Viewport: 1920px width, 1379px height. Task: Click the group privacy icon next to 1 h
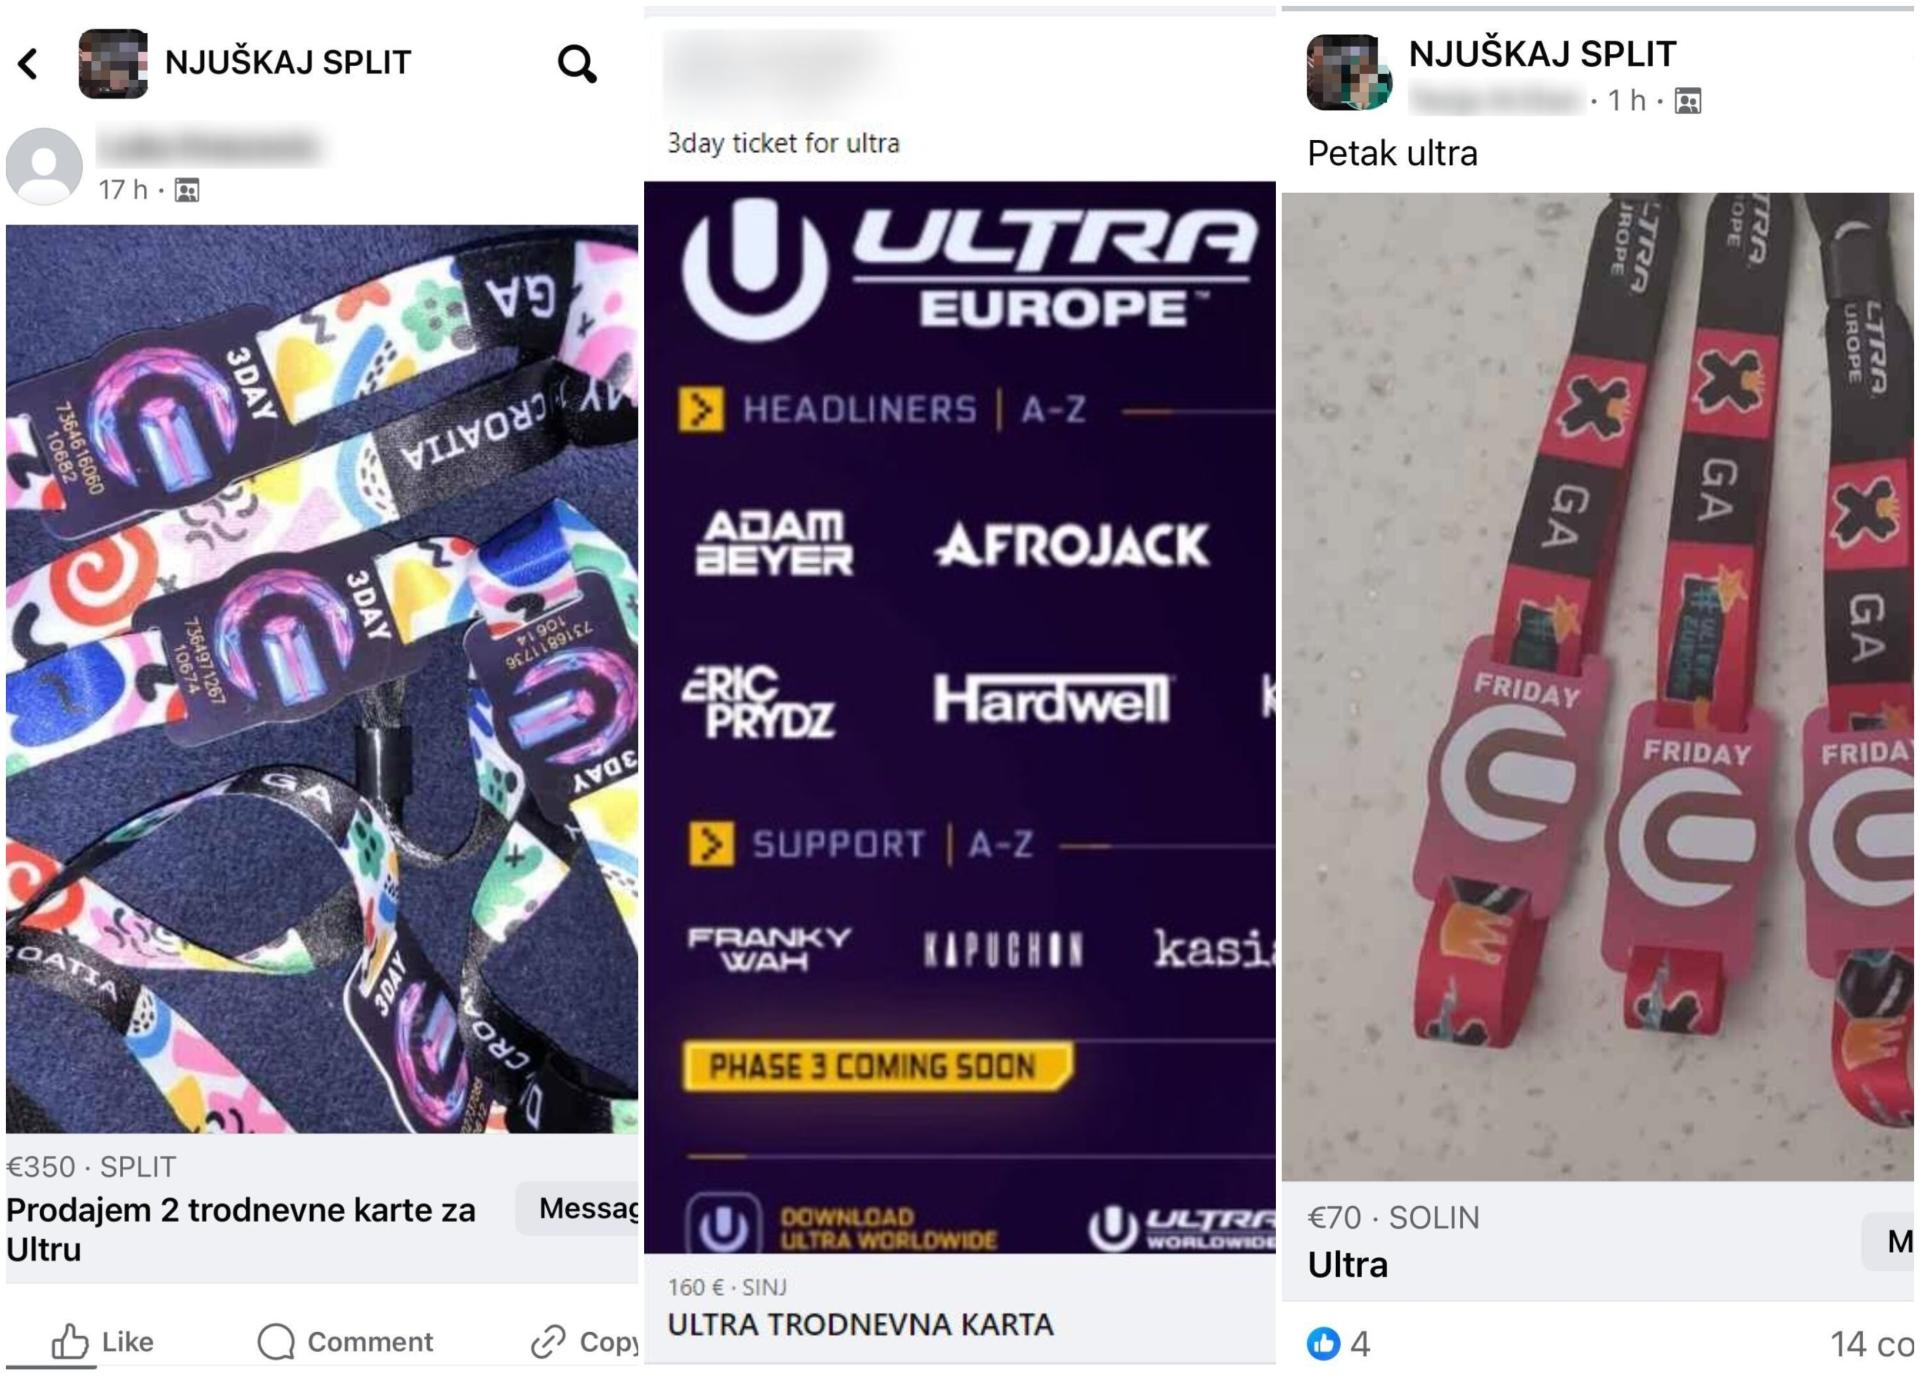pyautogui.click(x=1688, y=101)
